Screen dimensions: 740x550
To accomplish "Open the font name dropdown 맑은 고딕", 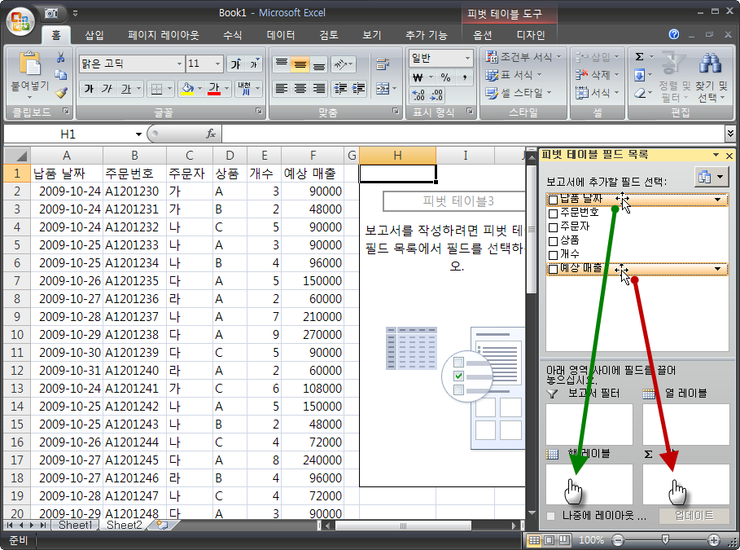I will (x=179, y=64).
